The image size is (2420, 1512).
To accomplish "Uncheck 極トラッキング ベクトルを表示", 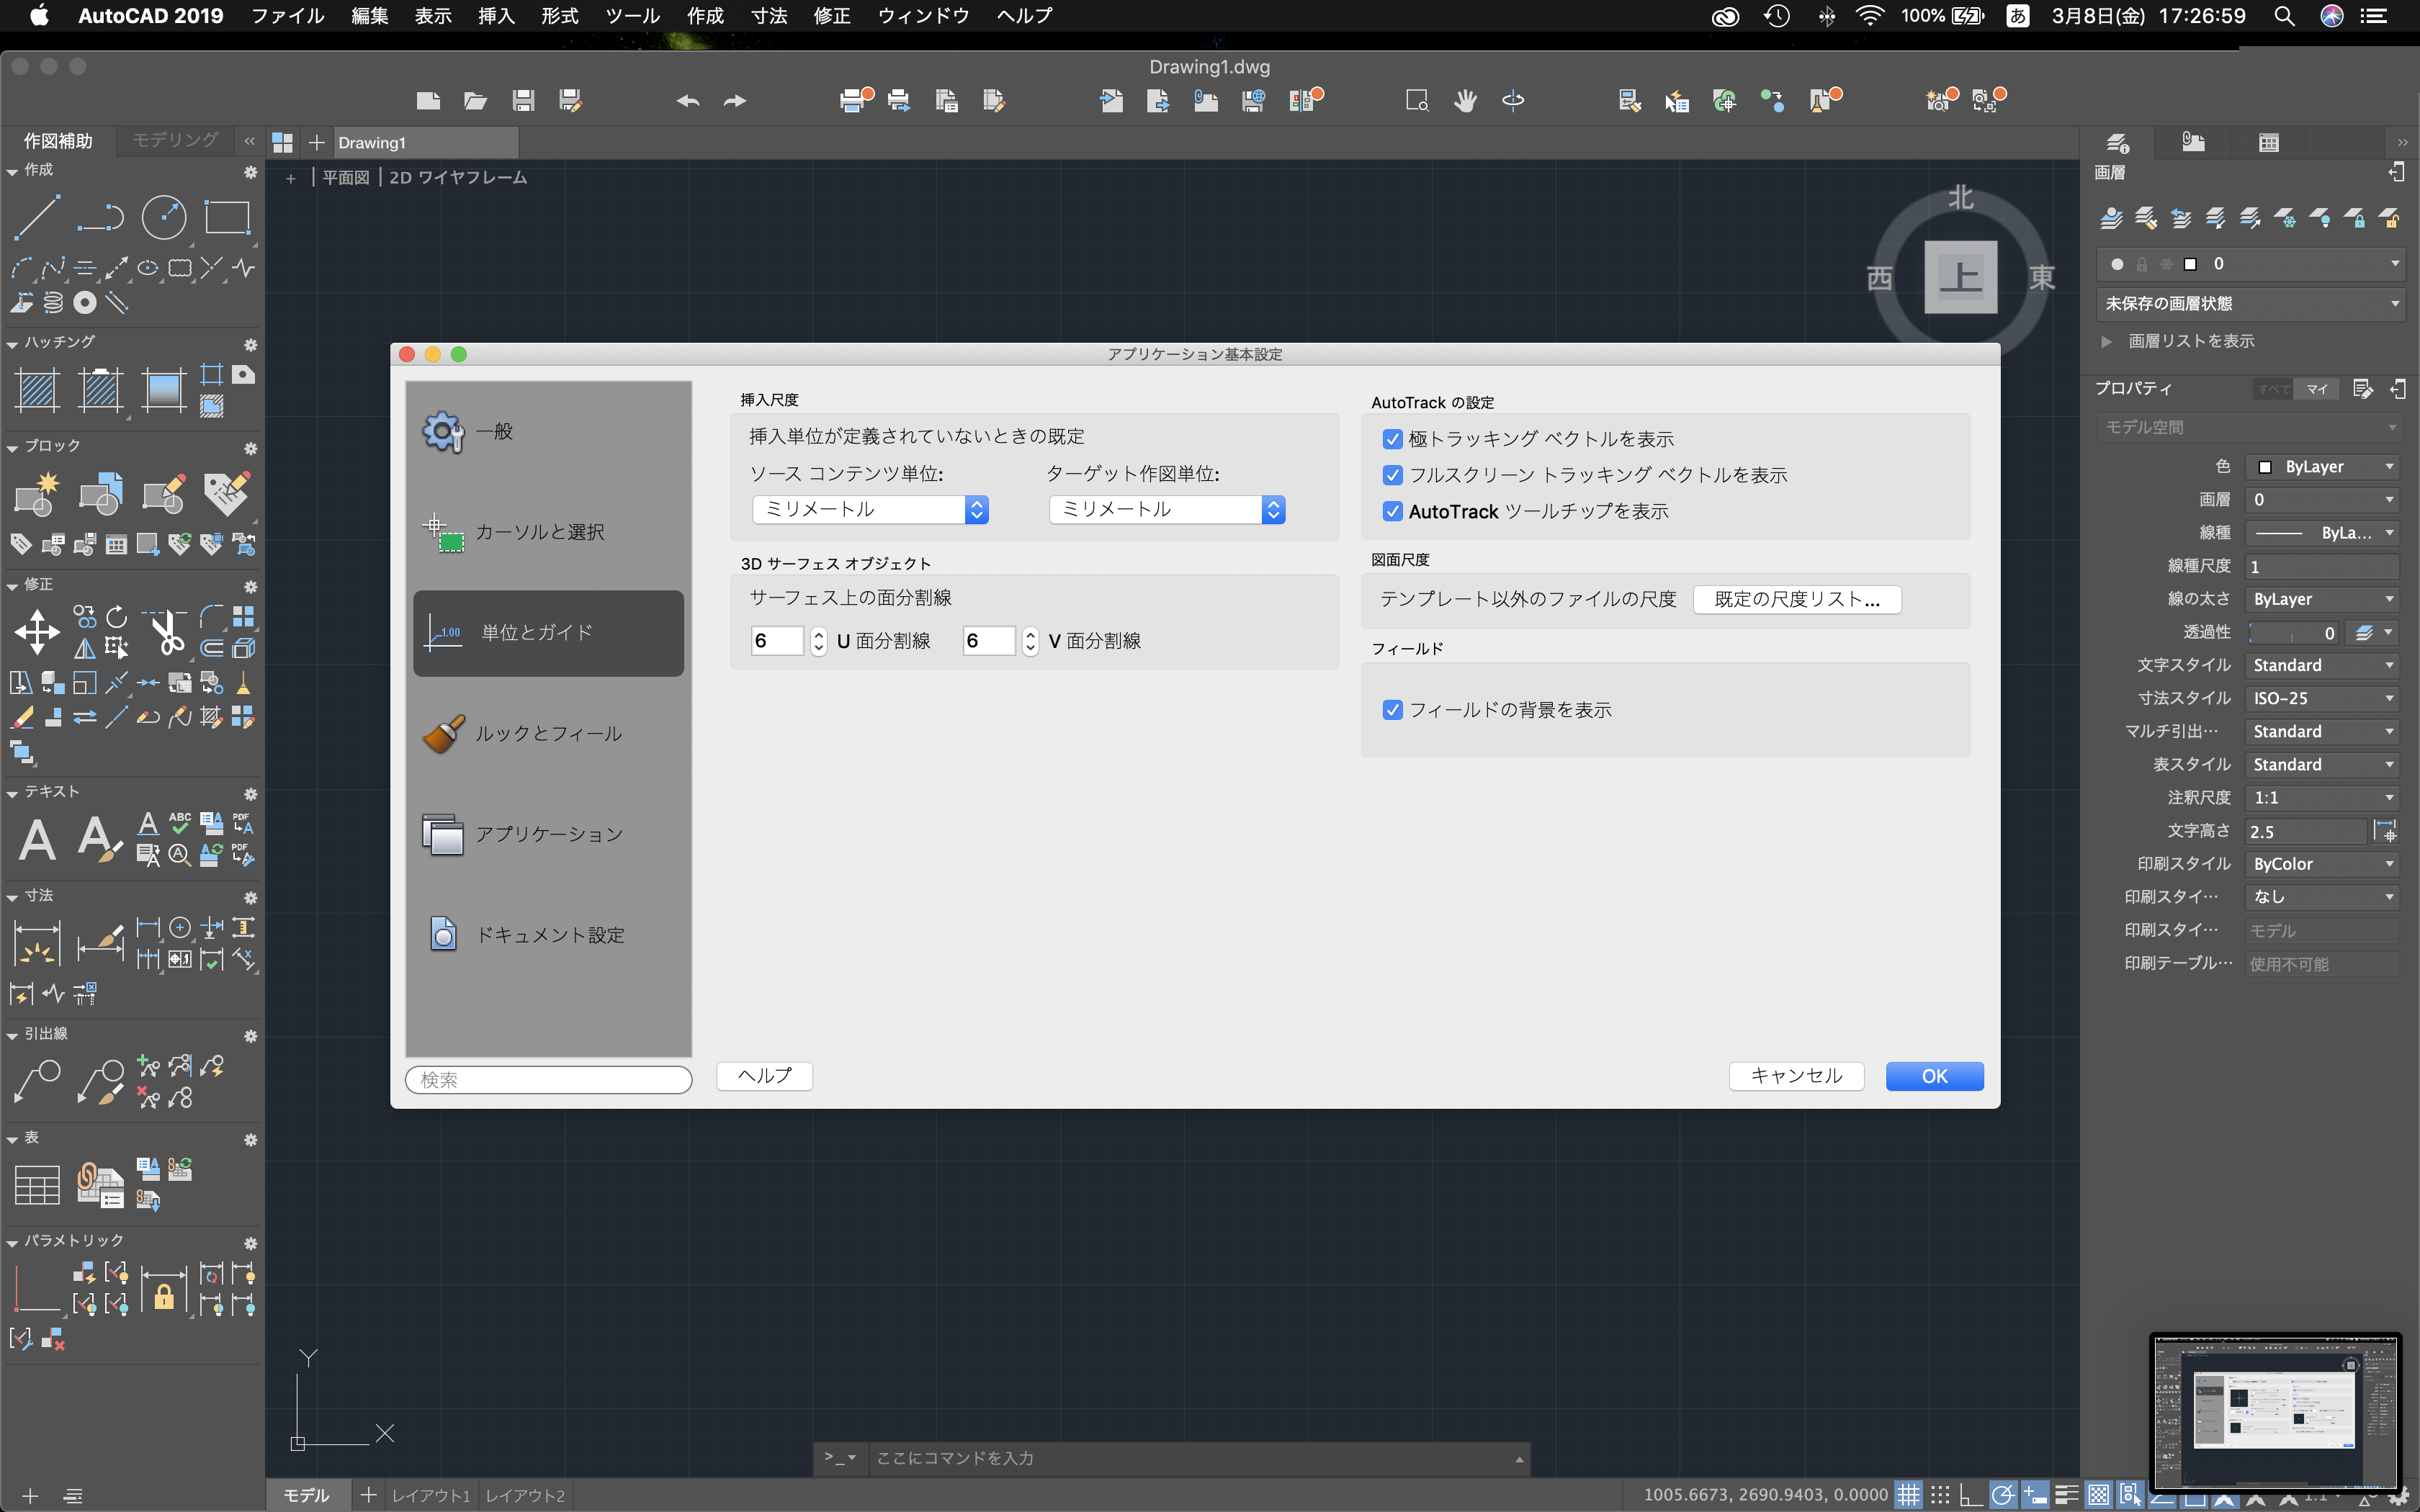I will pos(1392,439).
